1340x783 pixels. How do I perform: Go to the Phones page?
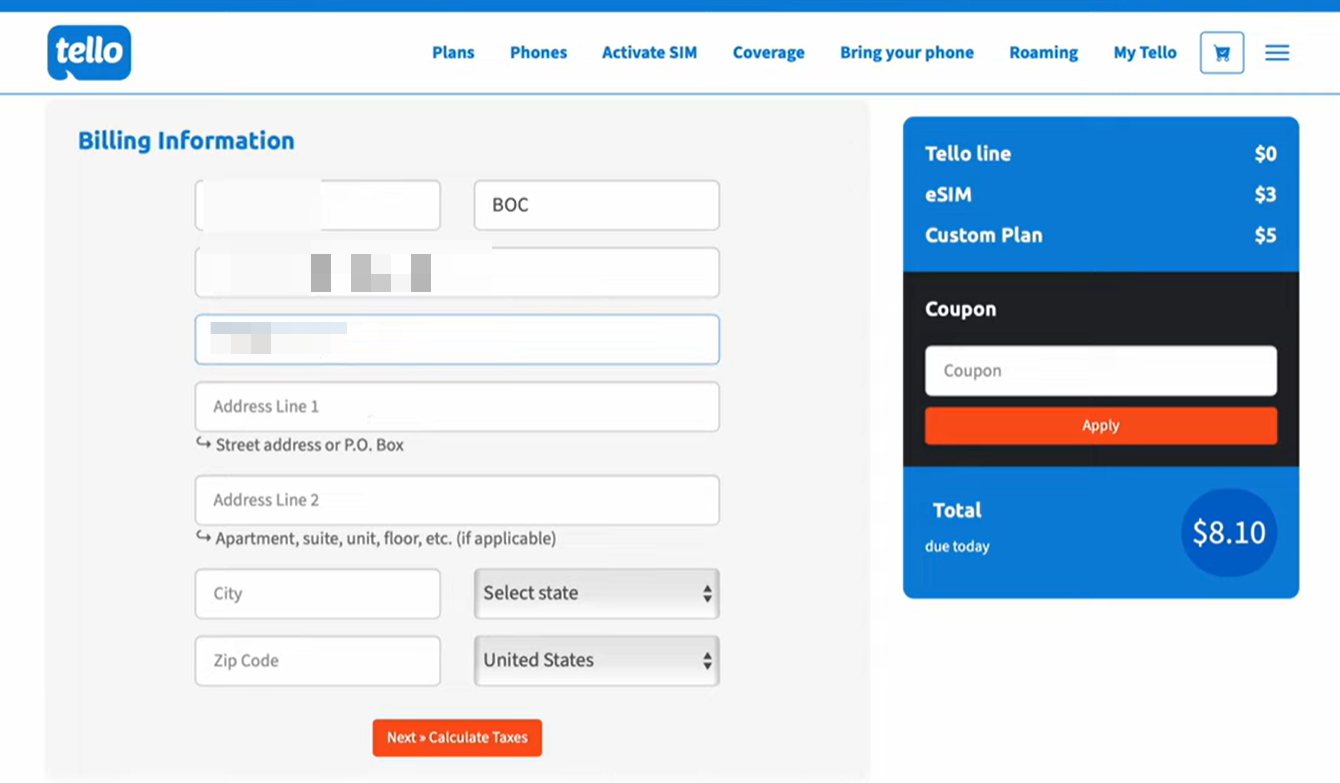point(538,53)
